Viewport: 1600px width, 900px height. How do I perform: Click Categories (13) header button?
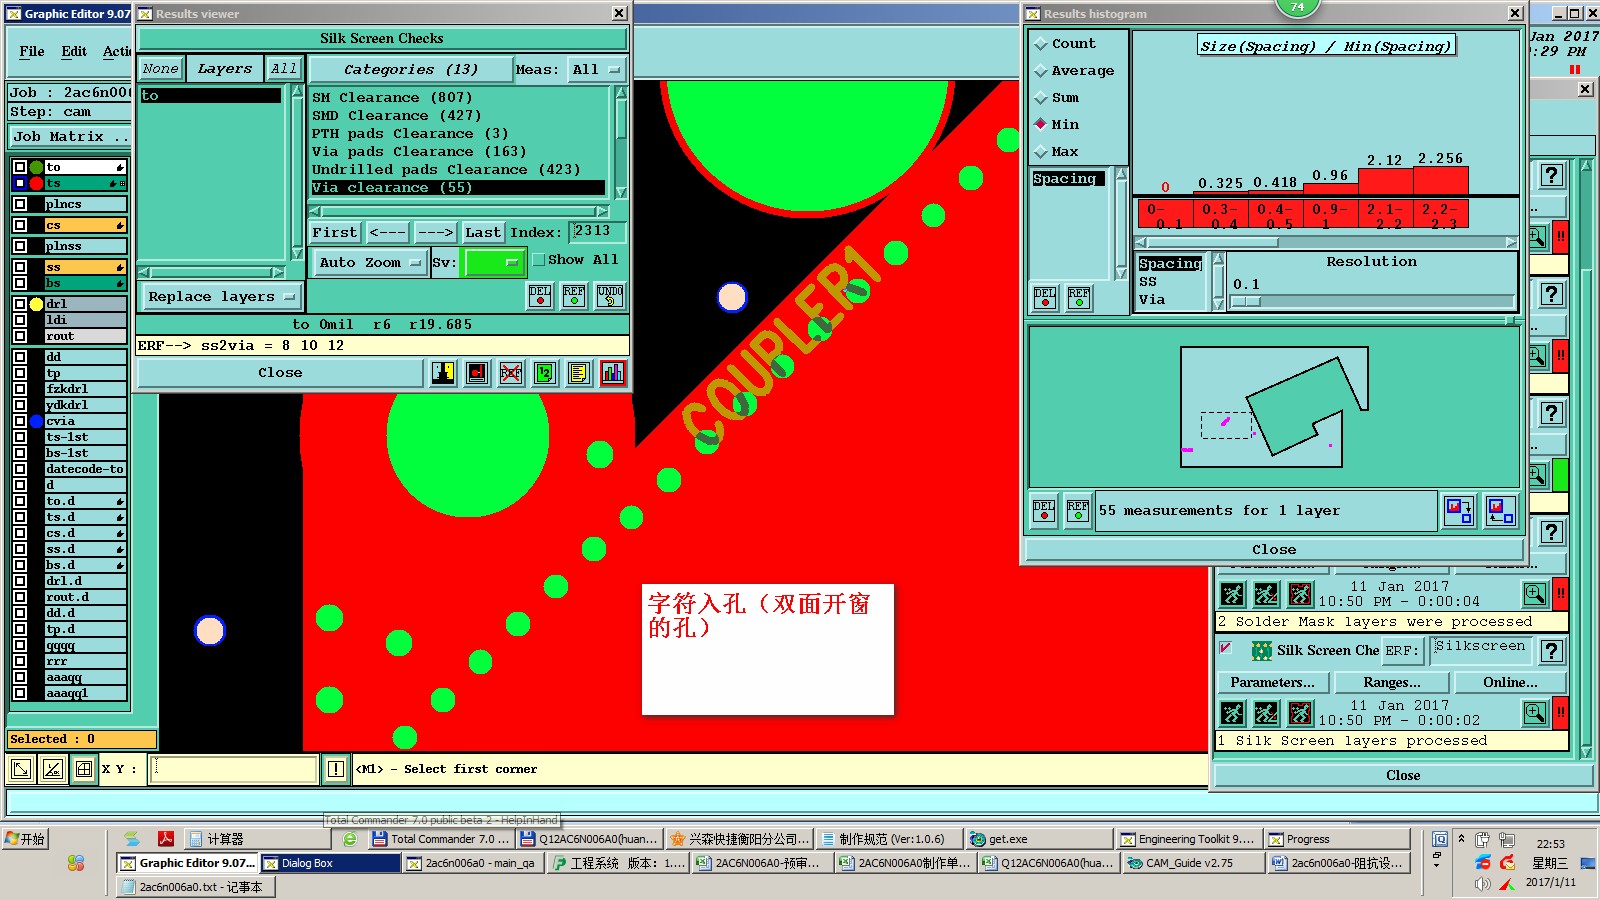410,69
